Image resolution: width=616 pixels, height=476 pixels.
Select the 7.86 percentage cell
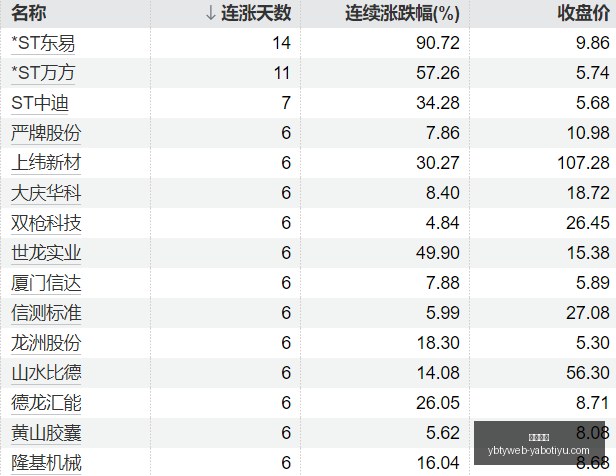[443, 133]
